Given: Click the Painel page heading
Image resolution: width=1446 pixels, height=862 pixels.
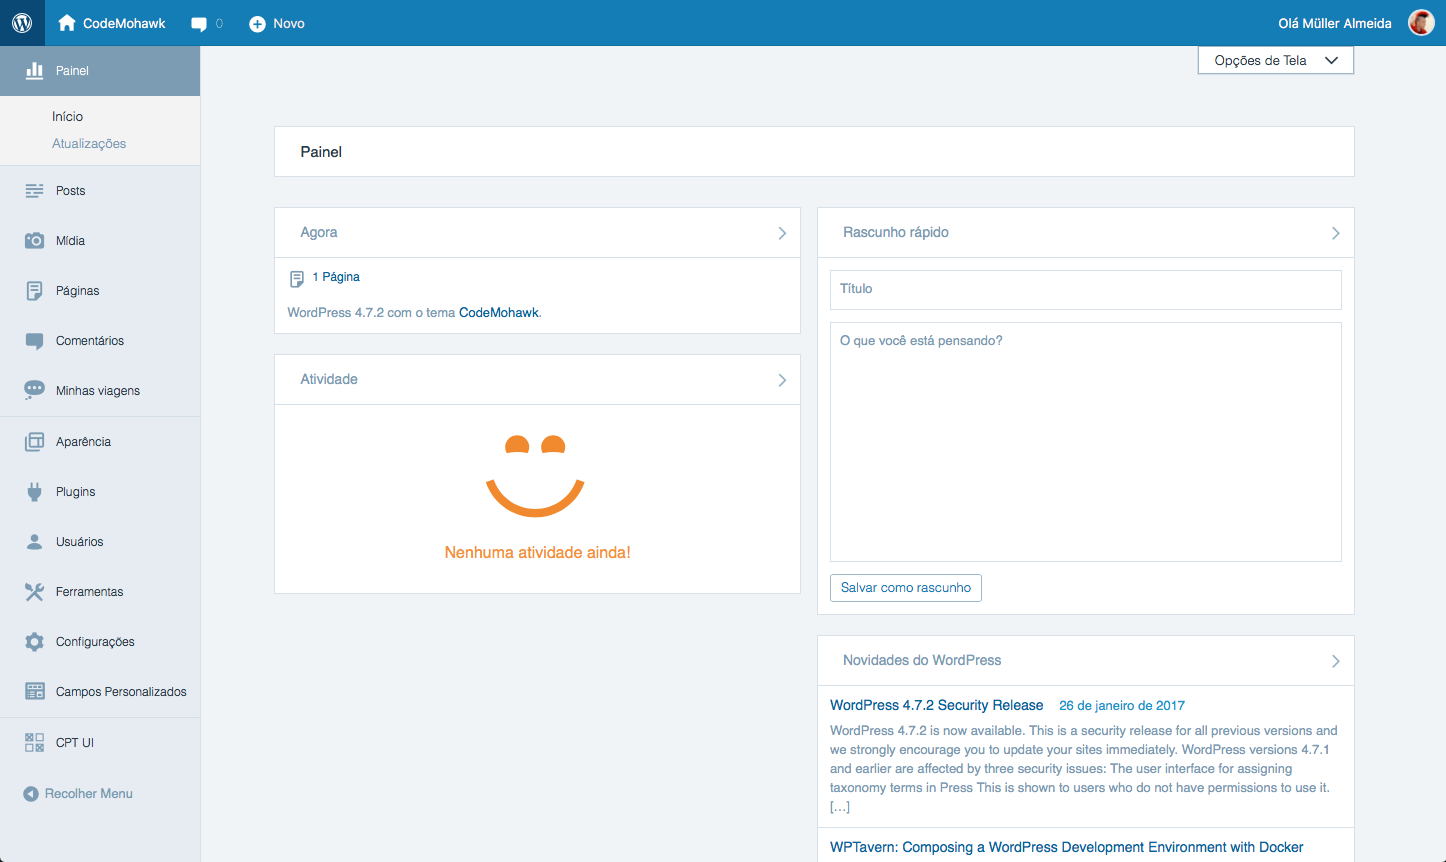Looking at the screenshot, I should 321,152.
